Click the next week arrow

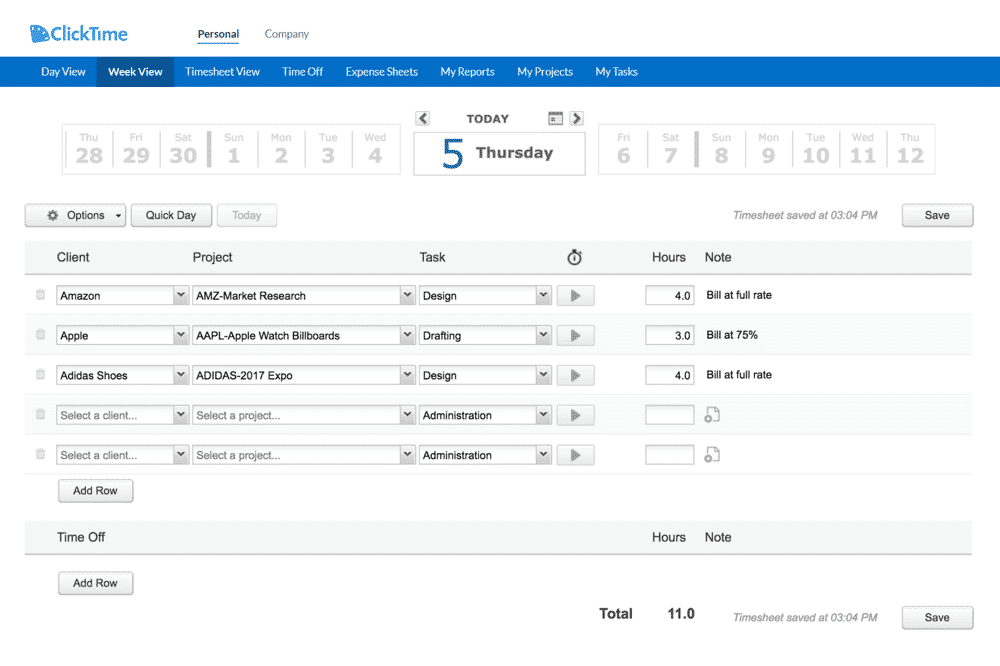click(577, 117)
